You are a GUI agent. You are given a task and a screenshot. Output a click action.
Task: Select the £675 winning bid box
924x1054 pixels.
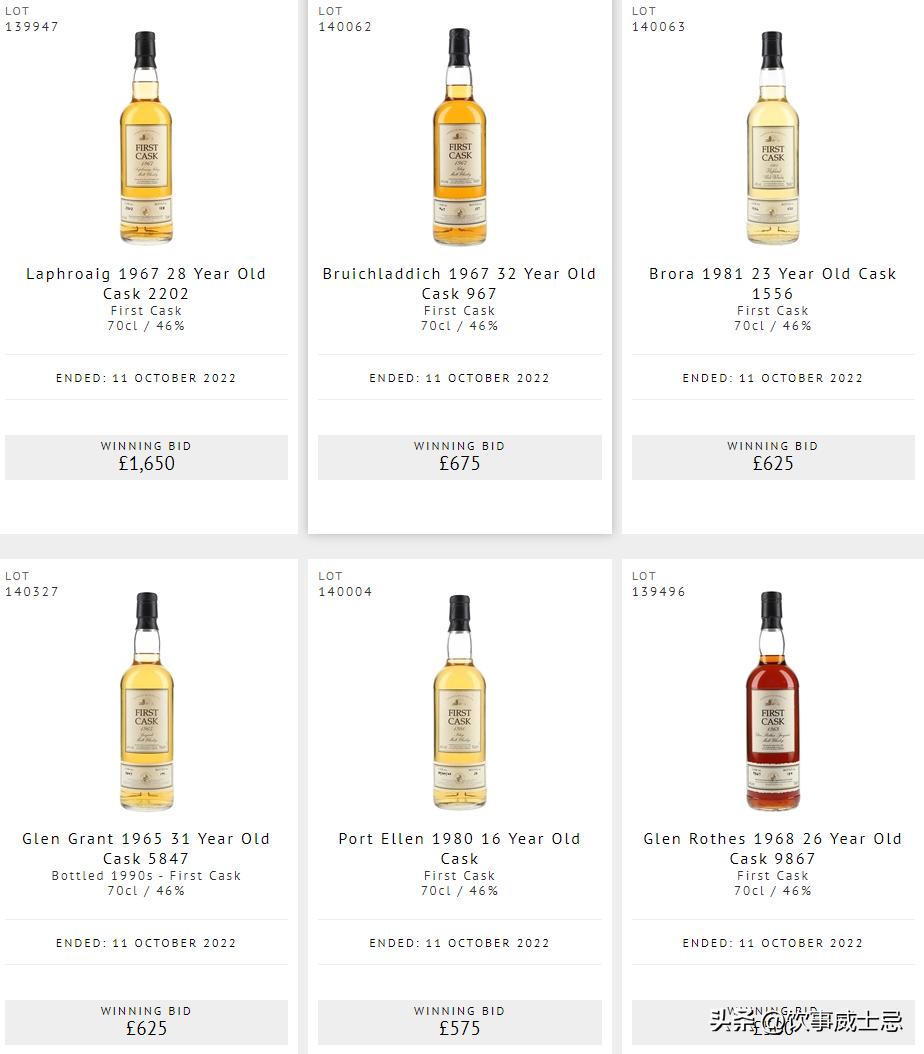point(460,457)
